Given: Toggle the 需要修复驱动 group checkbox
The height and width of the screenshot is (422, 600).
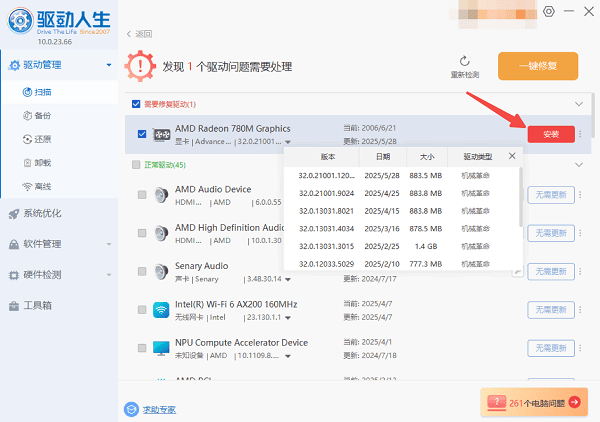Looking at the screenshot, I should point(136,104).
